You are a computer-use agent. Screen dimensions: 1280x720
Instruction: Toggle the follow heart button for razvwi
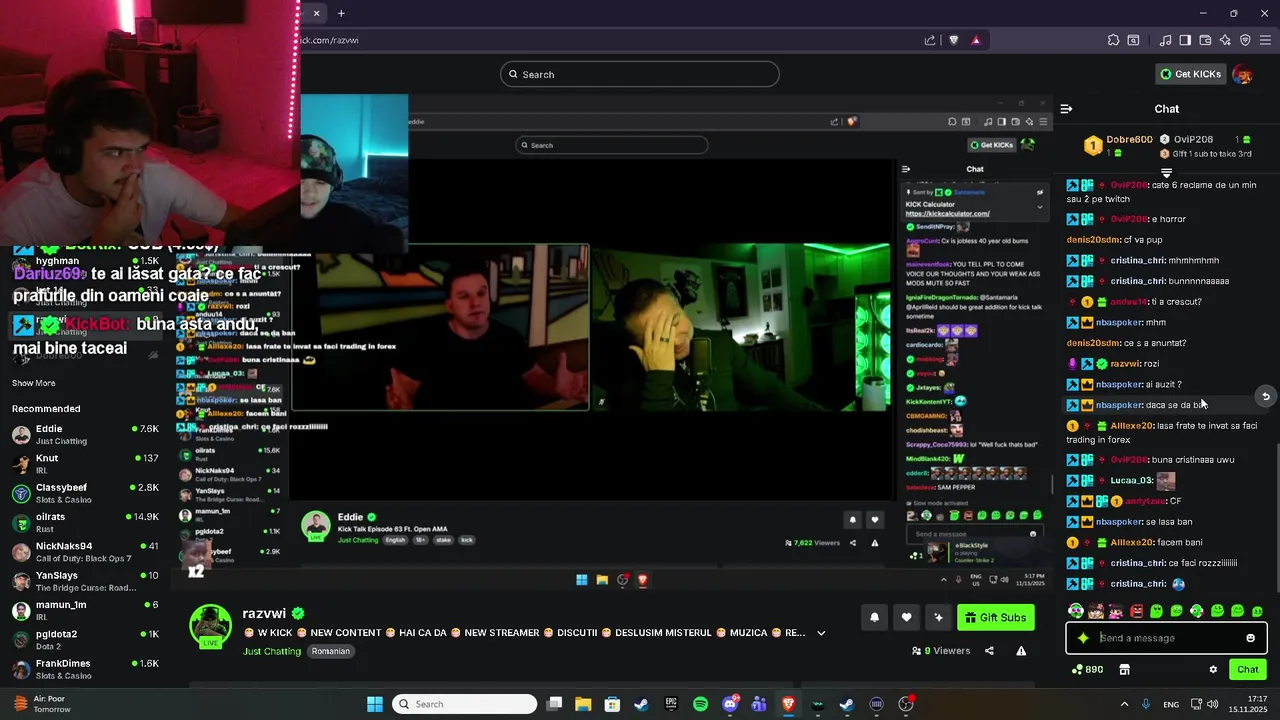tap(906, 617)
